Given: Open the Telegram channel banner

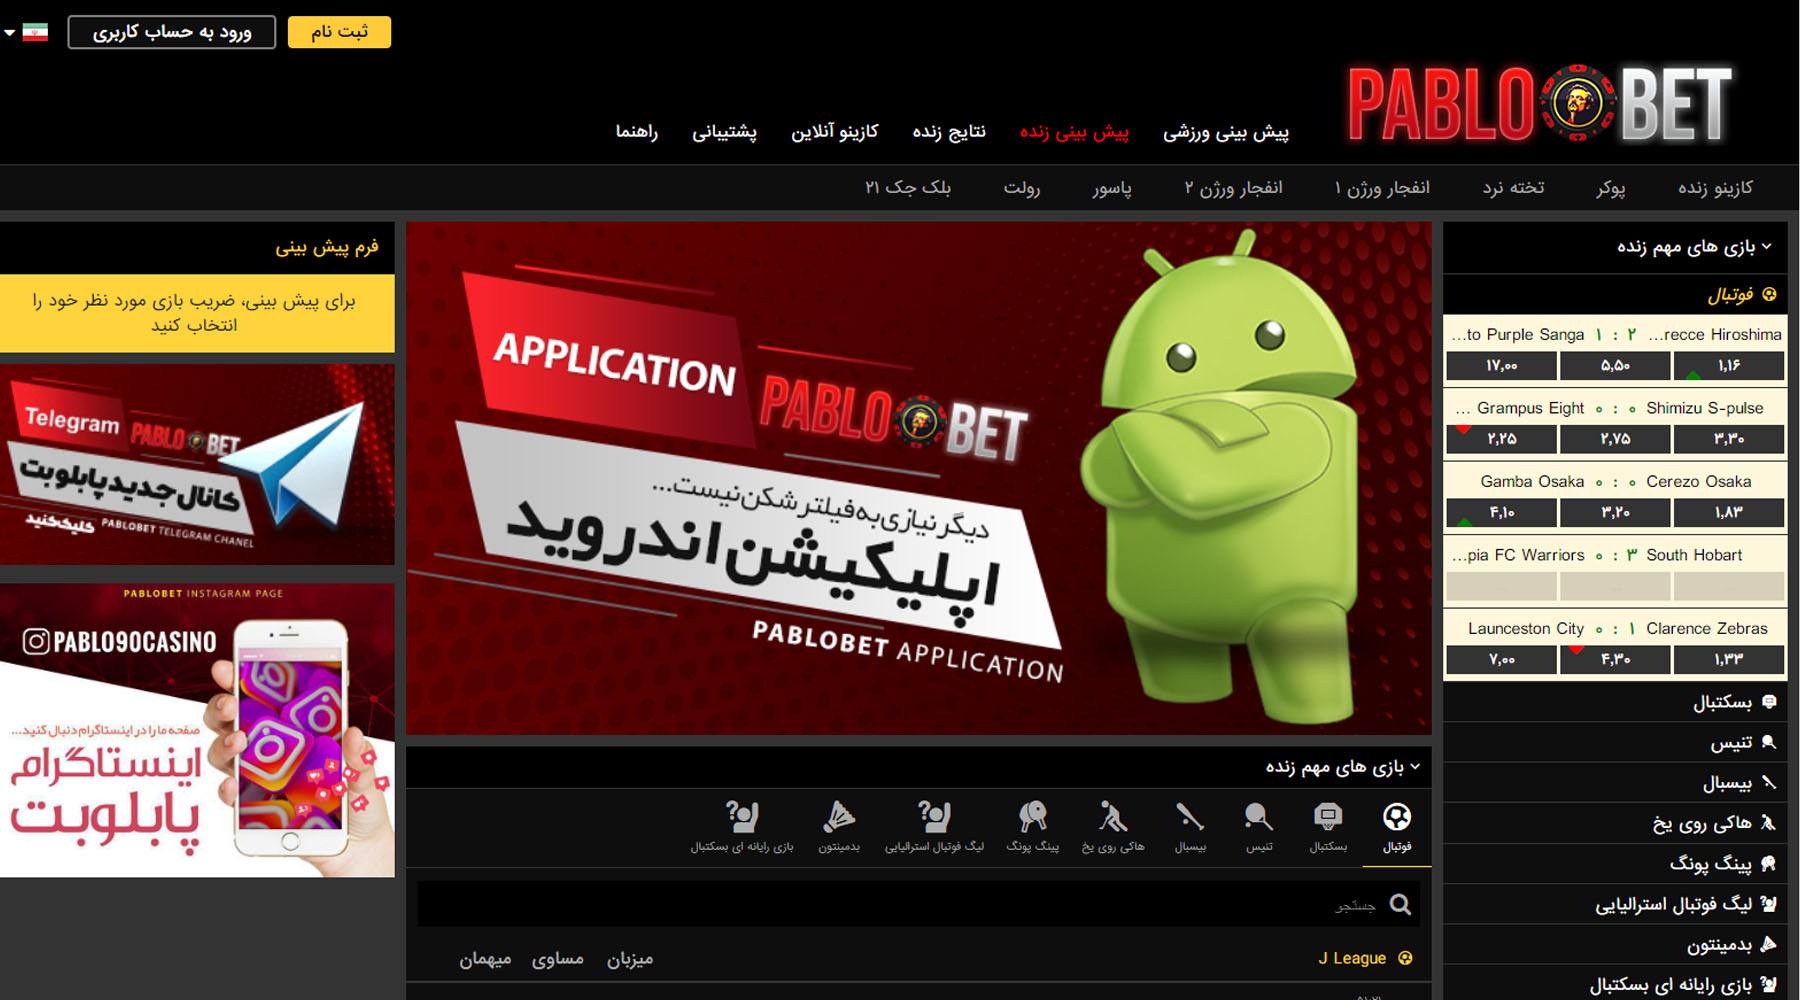Looking at the screenshot, I should (197, 464).
